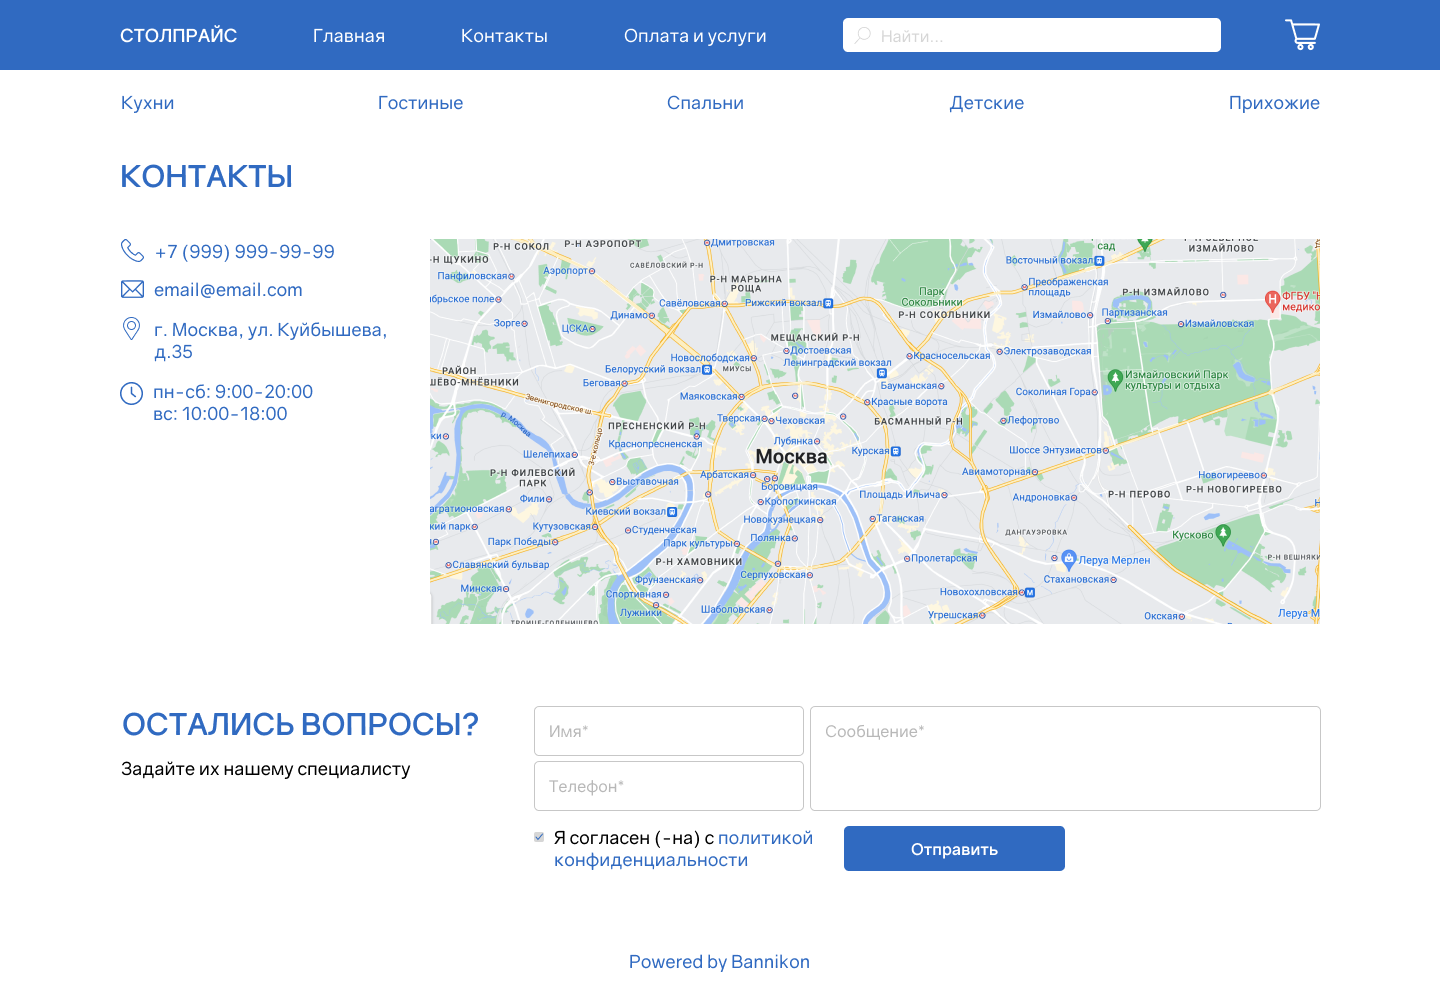Click the Телефон input field
Image resolution: width=1440 pixels, height=1002 pixels.
[669, 786]
